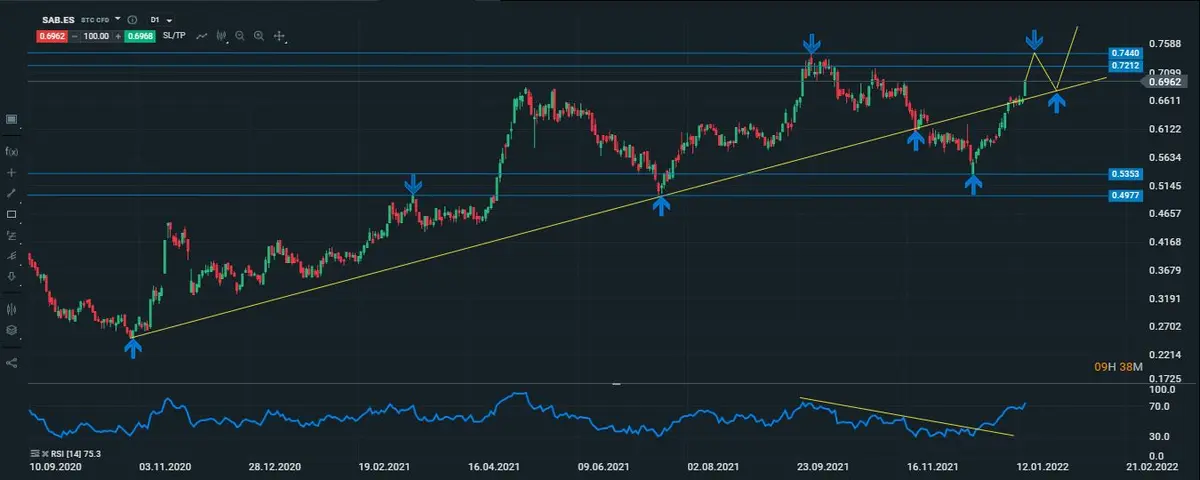Increase volume with the plus button

pyautogui.click(x=119, y=36)
